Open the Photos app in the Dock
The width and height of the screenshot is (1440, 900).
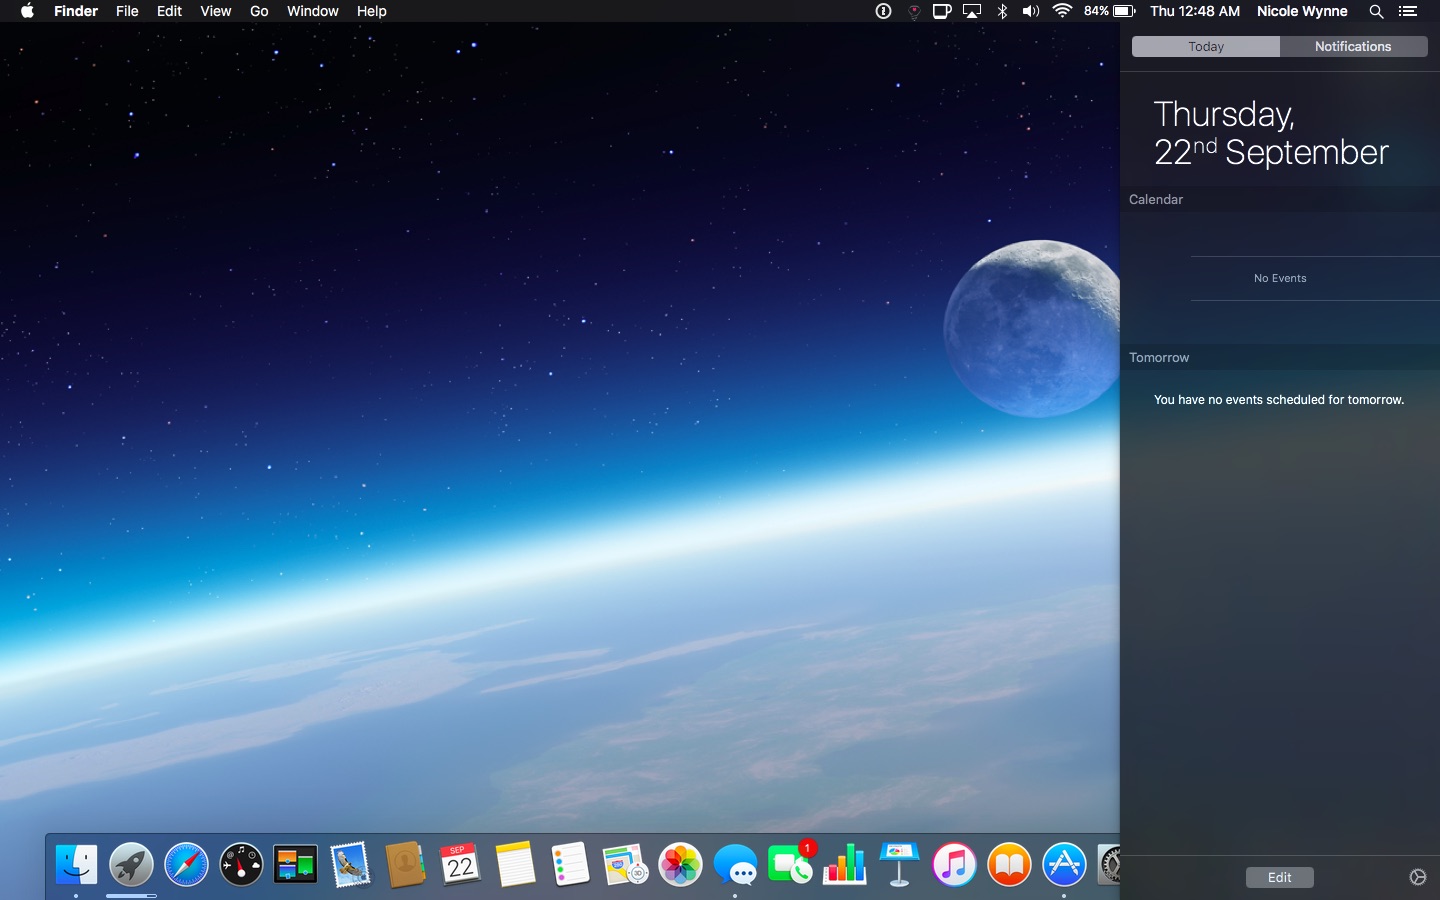click(680, 865)
